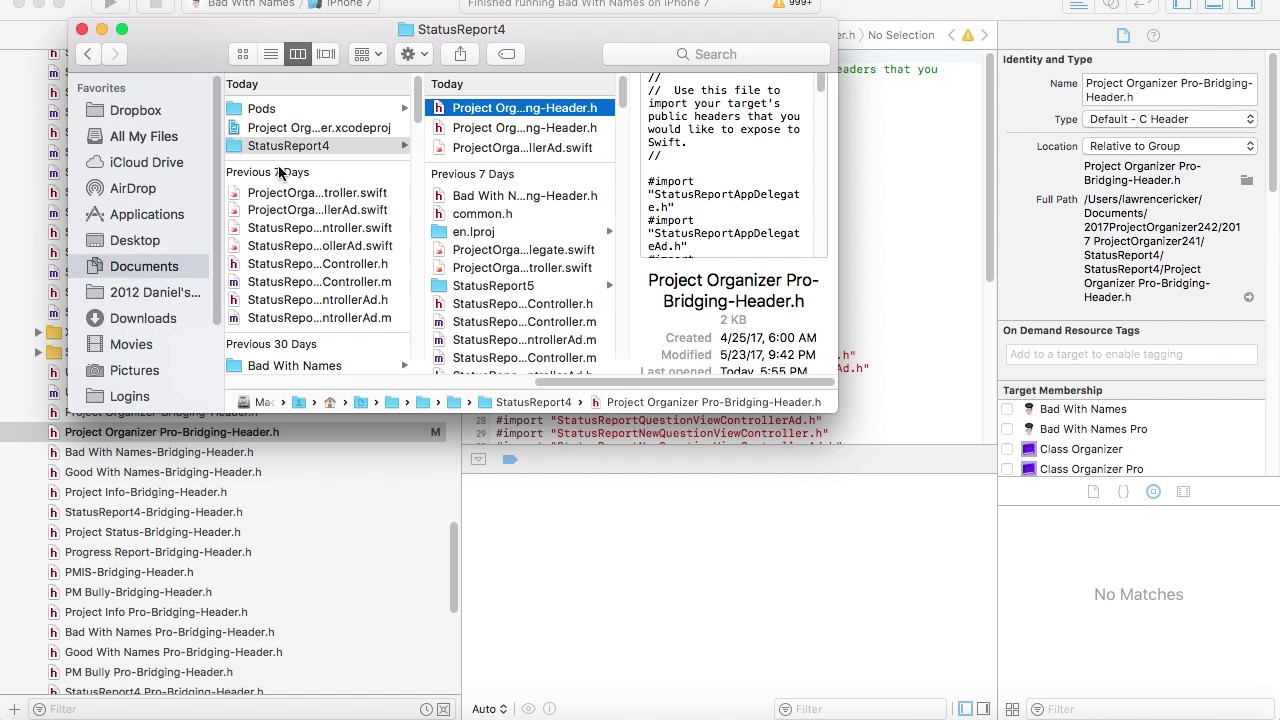This screenshot has height=720, width=1280.
Task: Check Bad With Names Pro target membership
Action: tap(1007, 429)
